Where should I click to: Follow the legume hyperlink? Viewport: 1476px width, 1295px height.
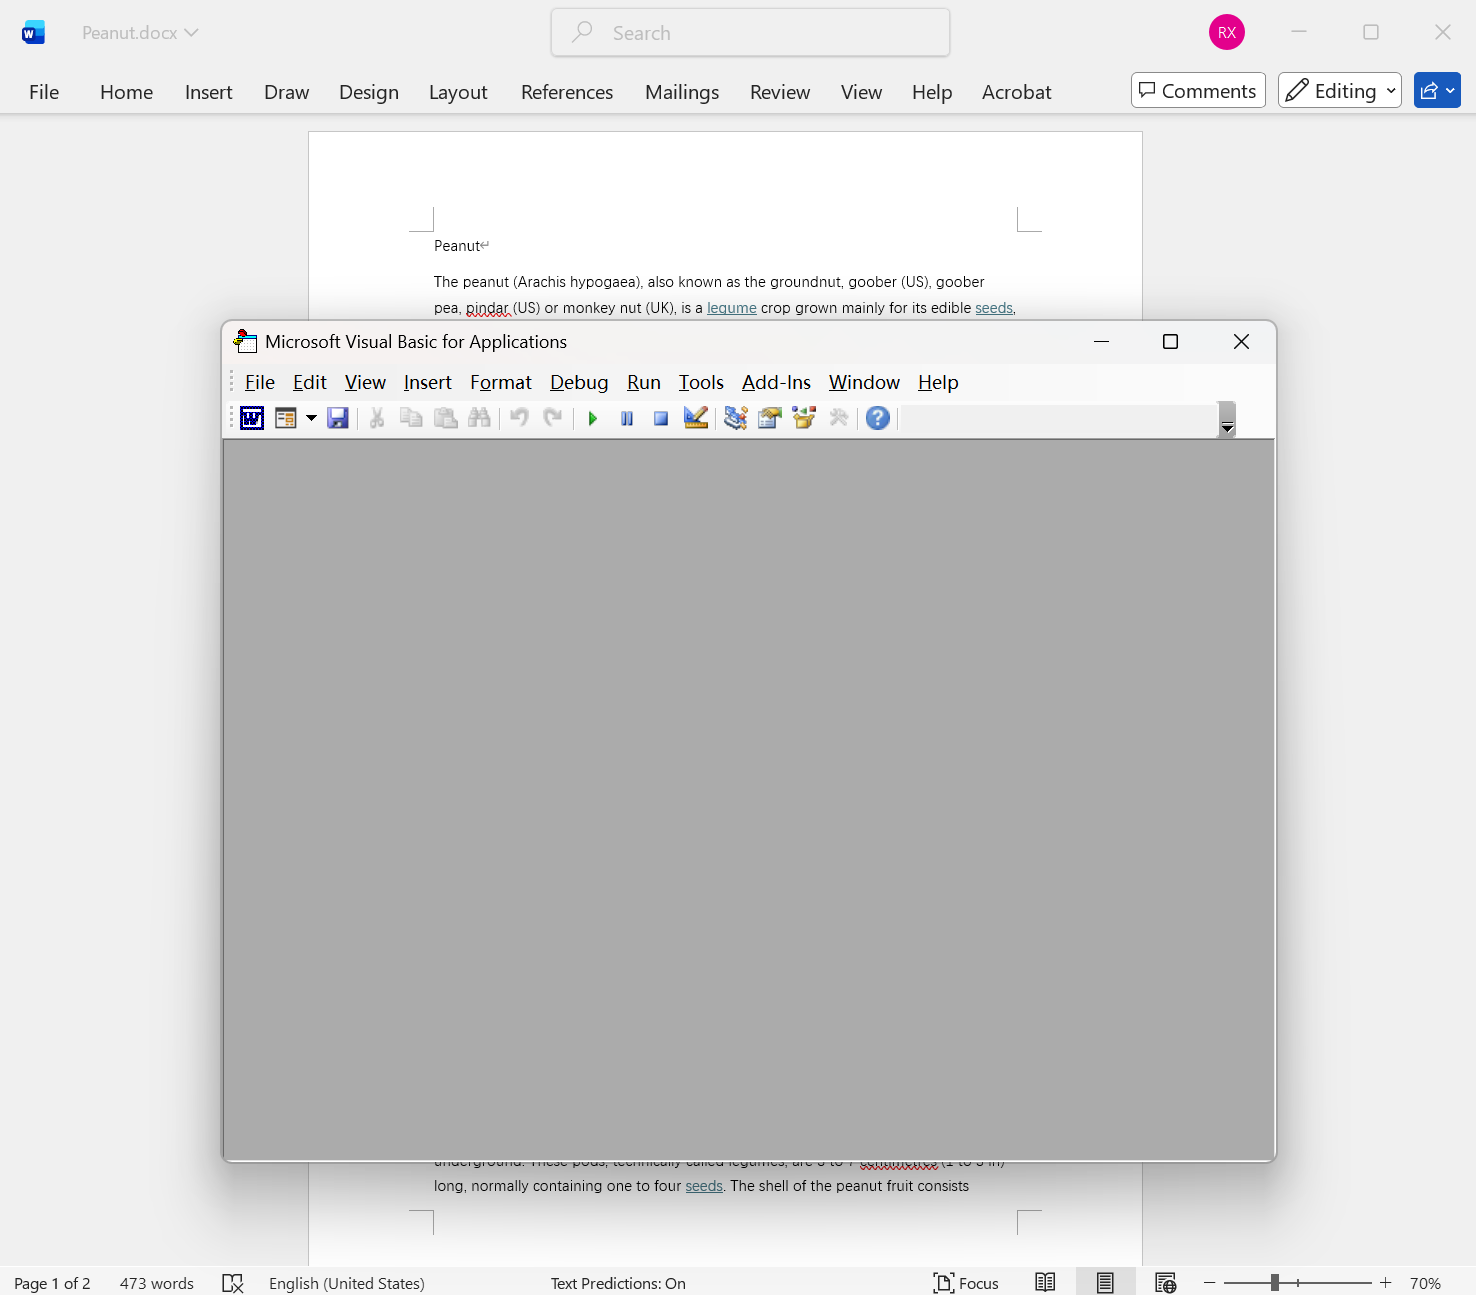pyautogui.click(x=731, y=308)
